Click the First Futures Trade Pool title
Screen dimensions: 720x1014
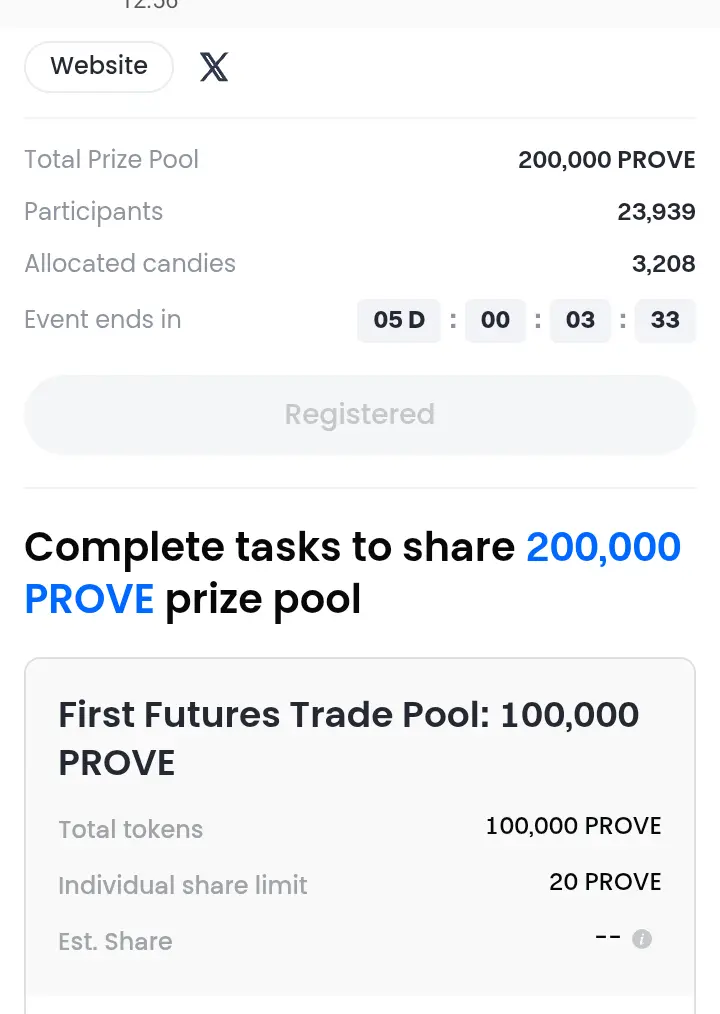tap(349, 739)
